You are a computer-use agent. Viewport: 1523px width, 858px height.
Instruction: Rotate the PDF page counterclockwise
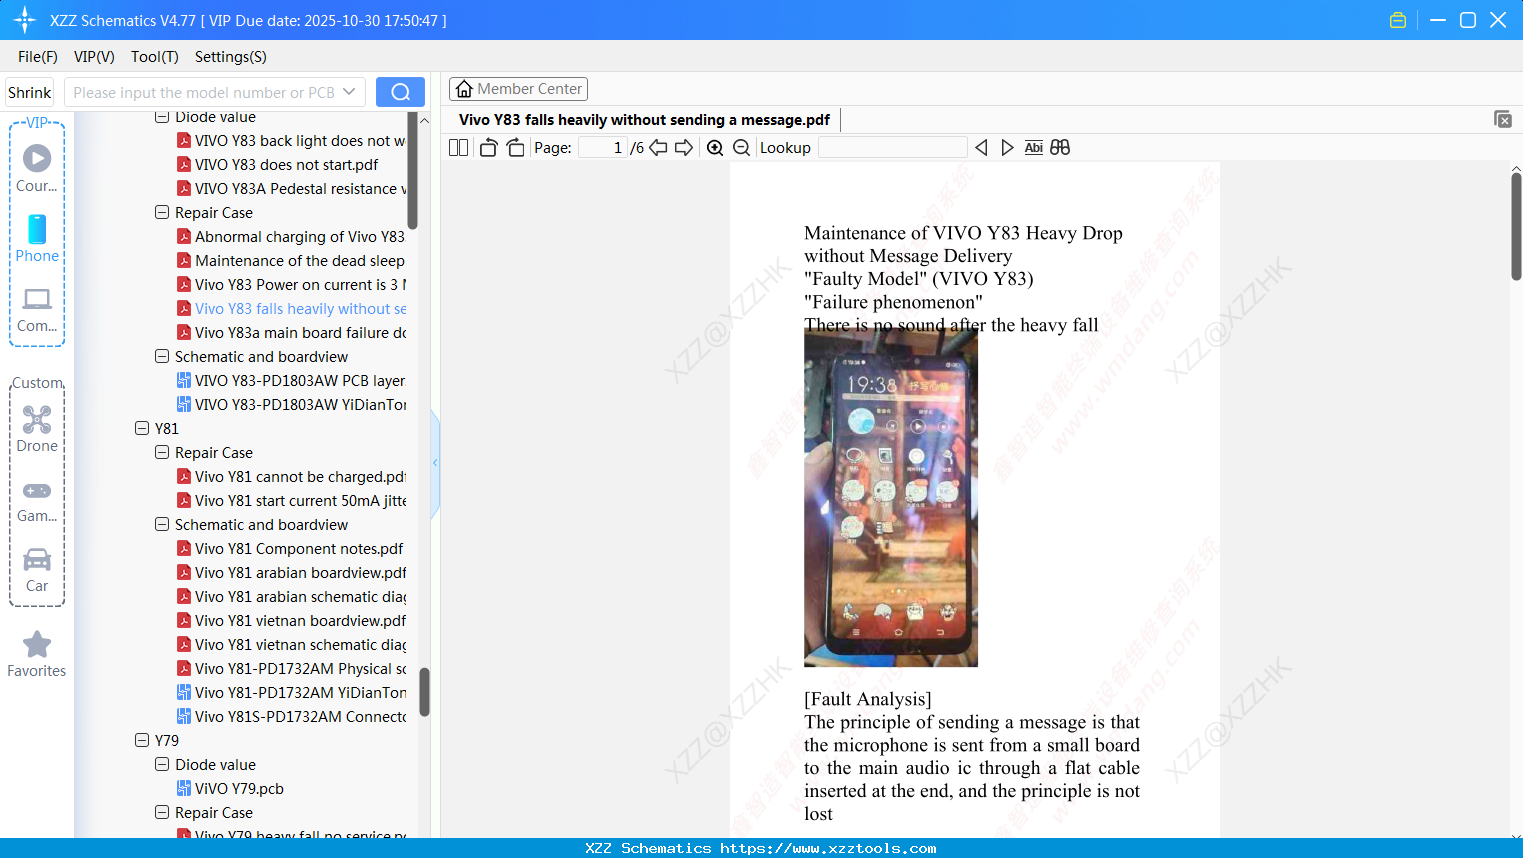pos(488,147)
